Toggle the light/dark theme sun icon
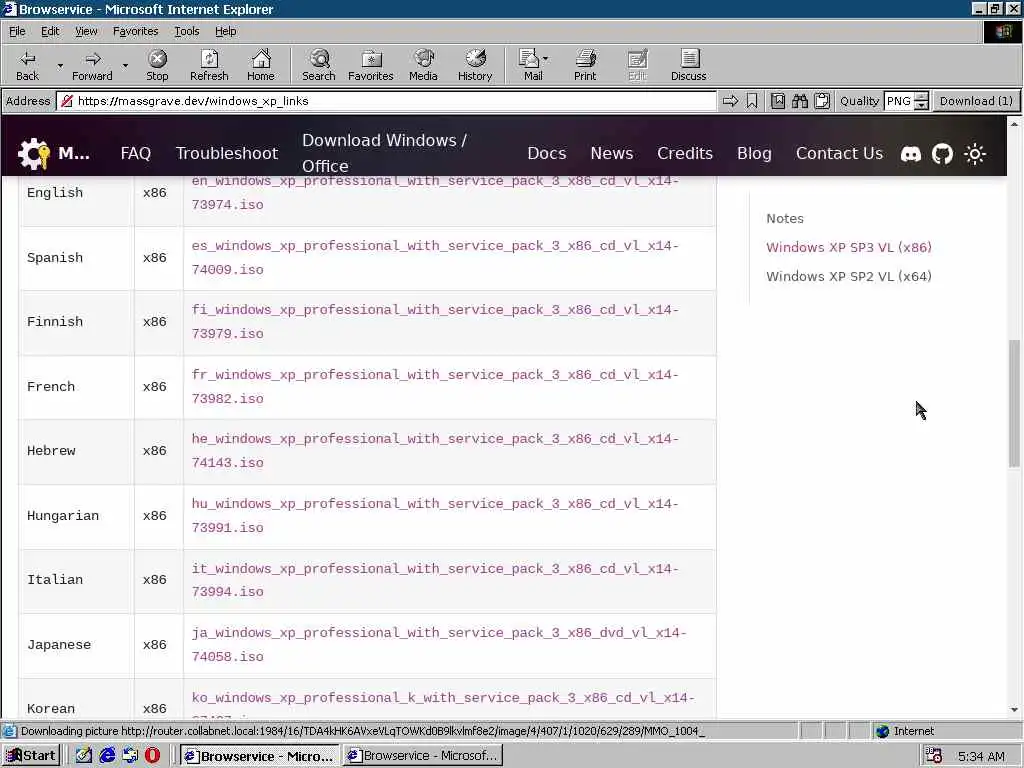The width and height of the screenshot is (1024, 768). click(x=975, y=153)
